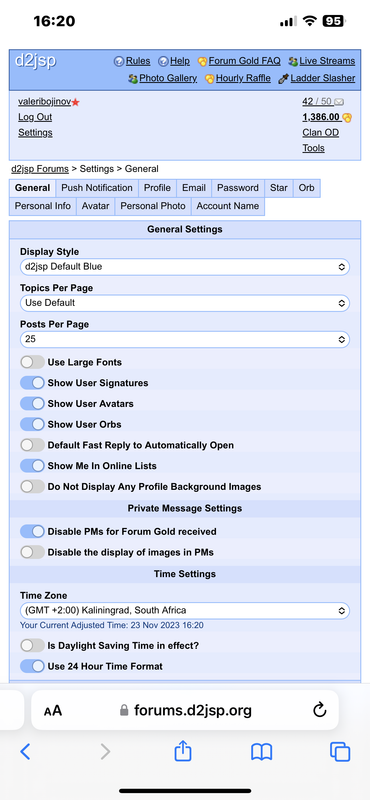Viewport: 370px width, 800px height.
Task: Tap the Safari AA reader options button
Action: 53,710
